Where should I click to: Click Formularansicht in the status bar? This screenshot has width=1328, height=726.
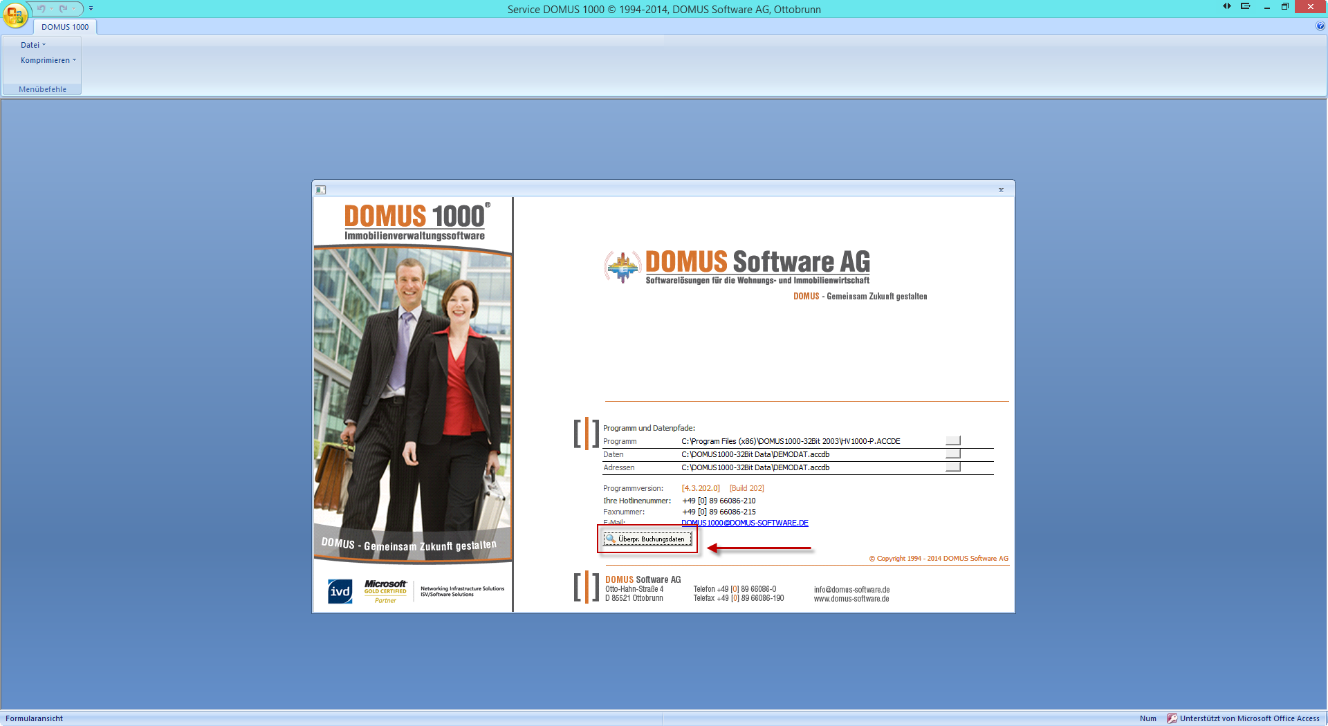(x=33, y=718)
